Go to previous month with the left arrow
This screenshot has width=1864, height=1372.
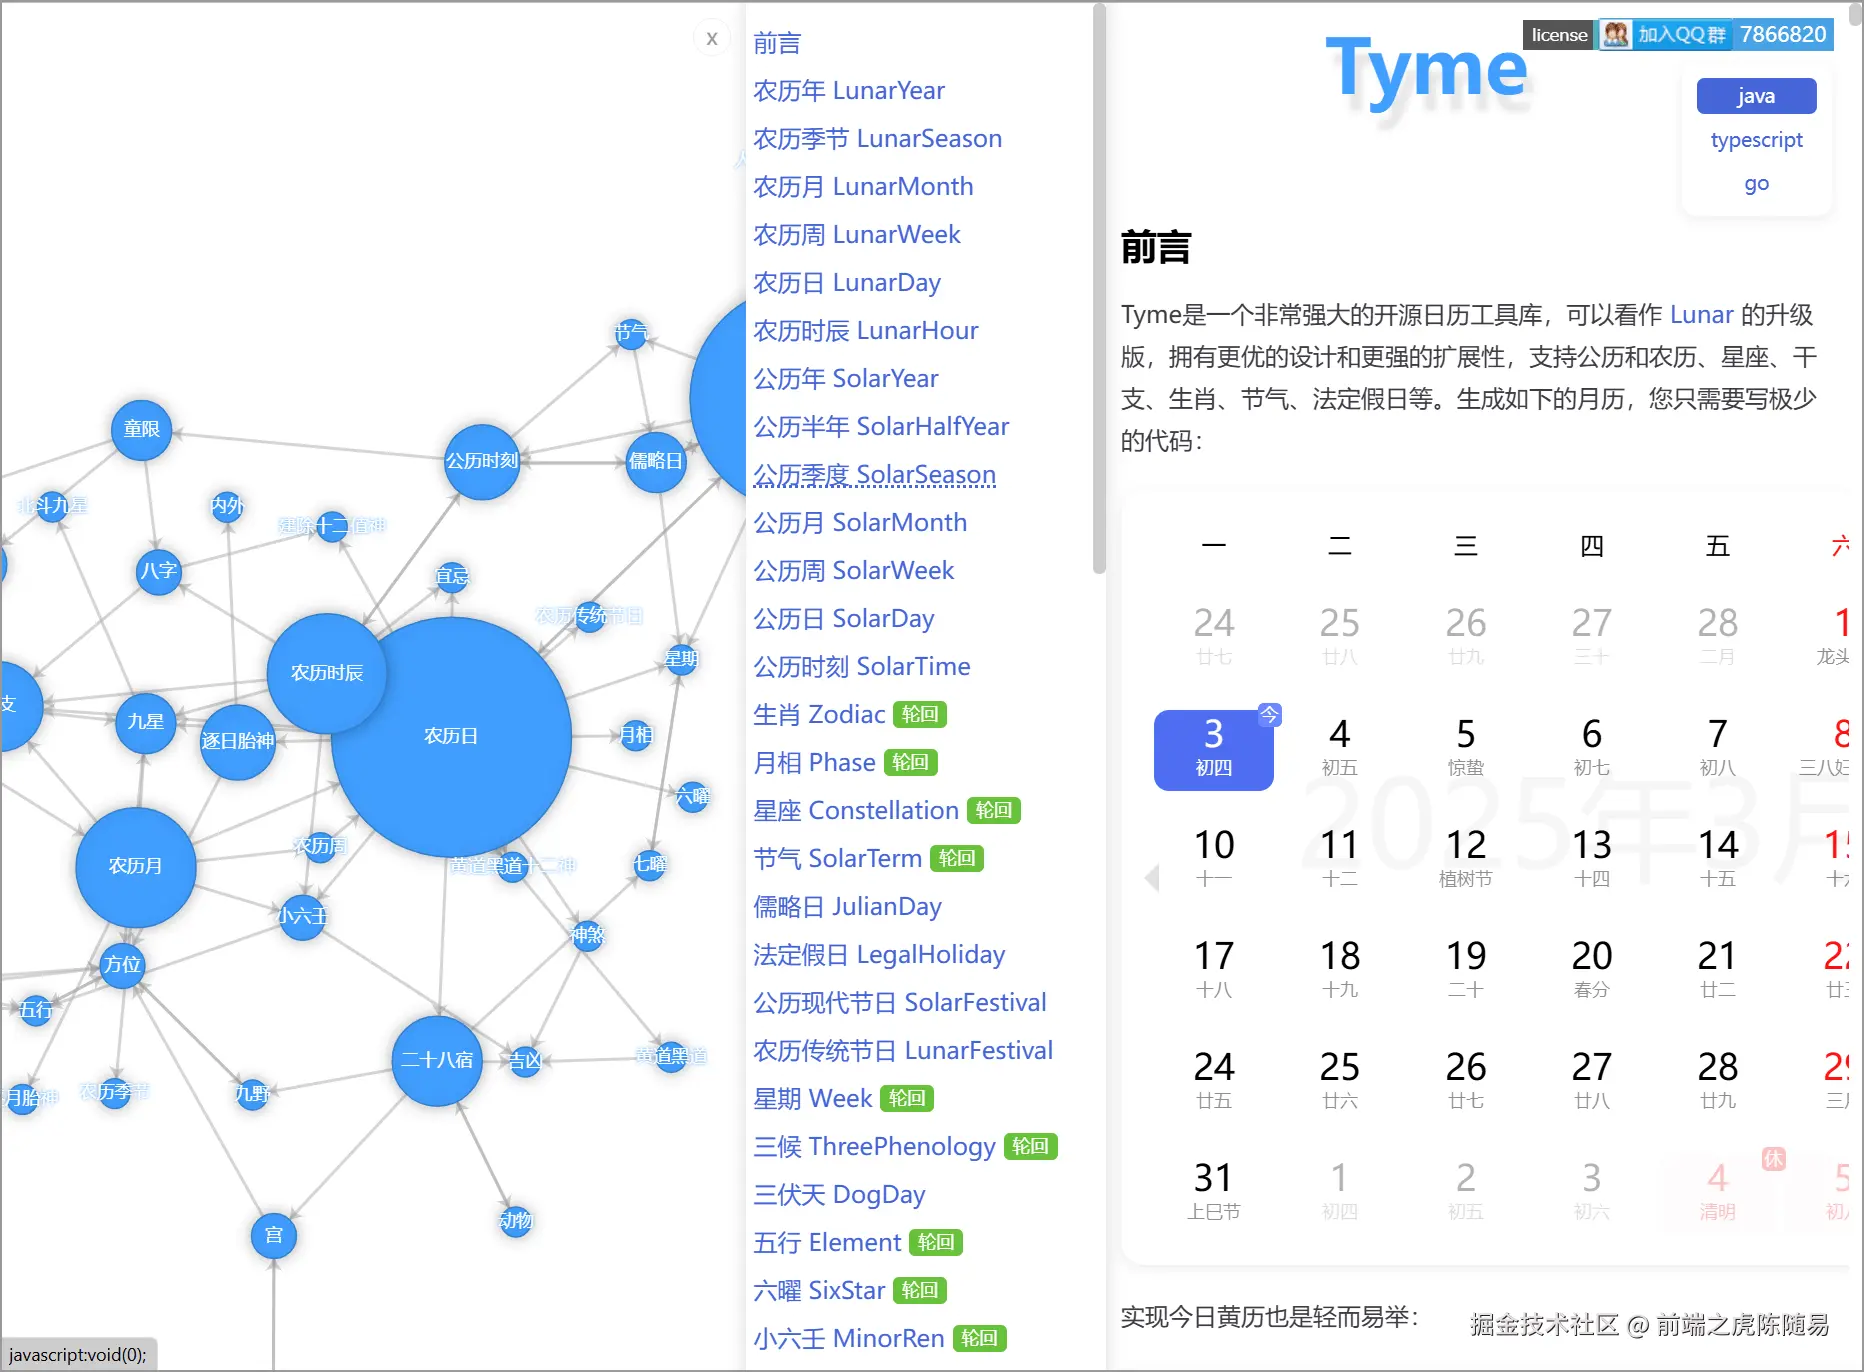tap(1152, 878)
